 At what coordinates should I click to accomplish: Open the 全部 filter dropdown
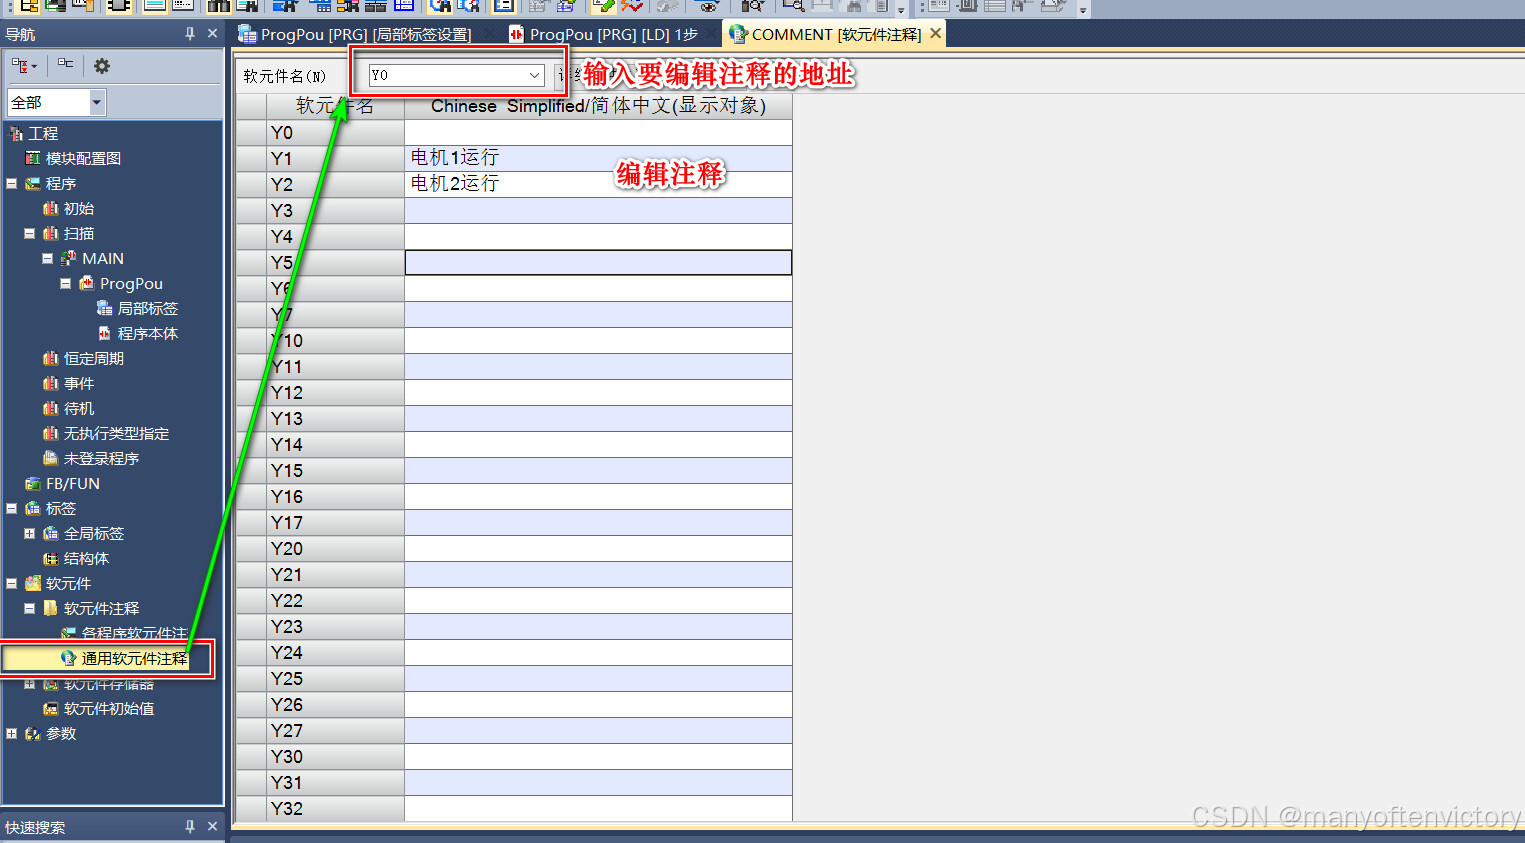tap(96, 102)
